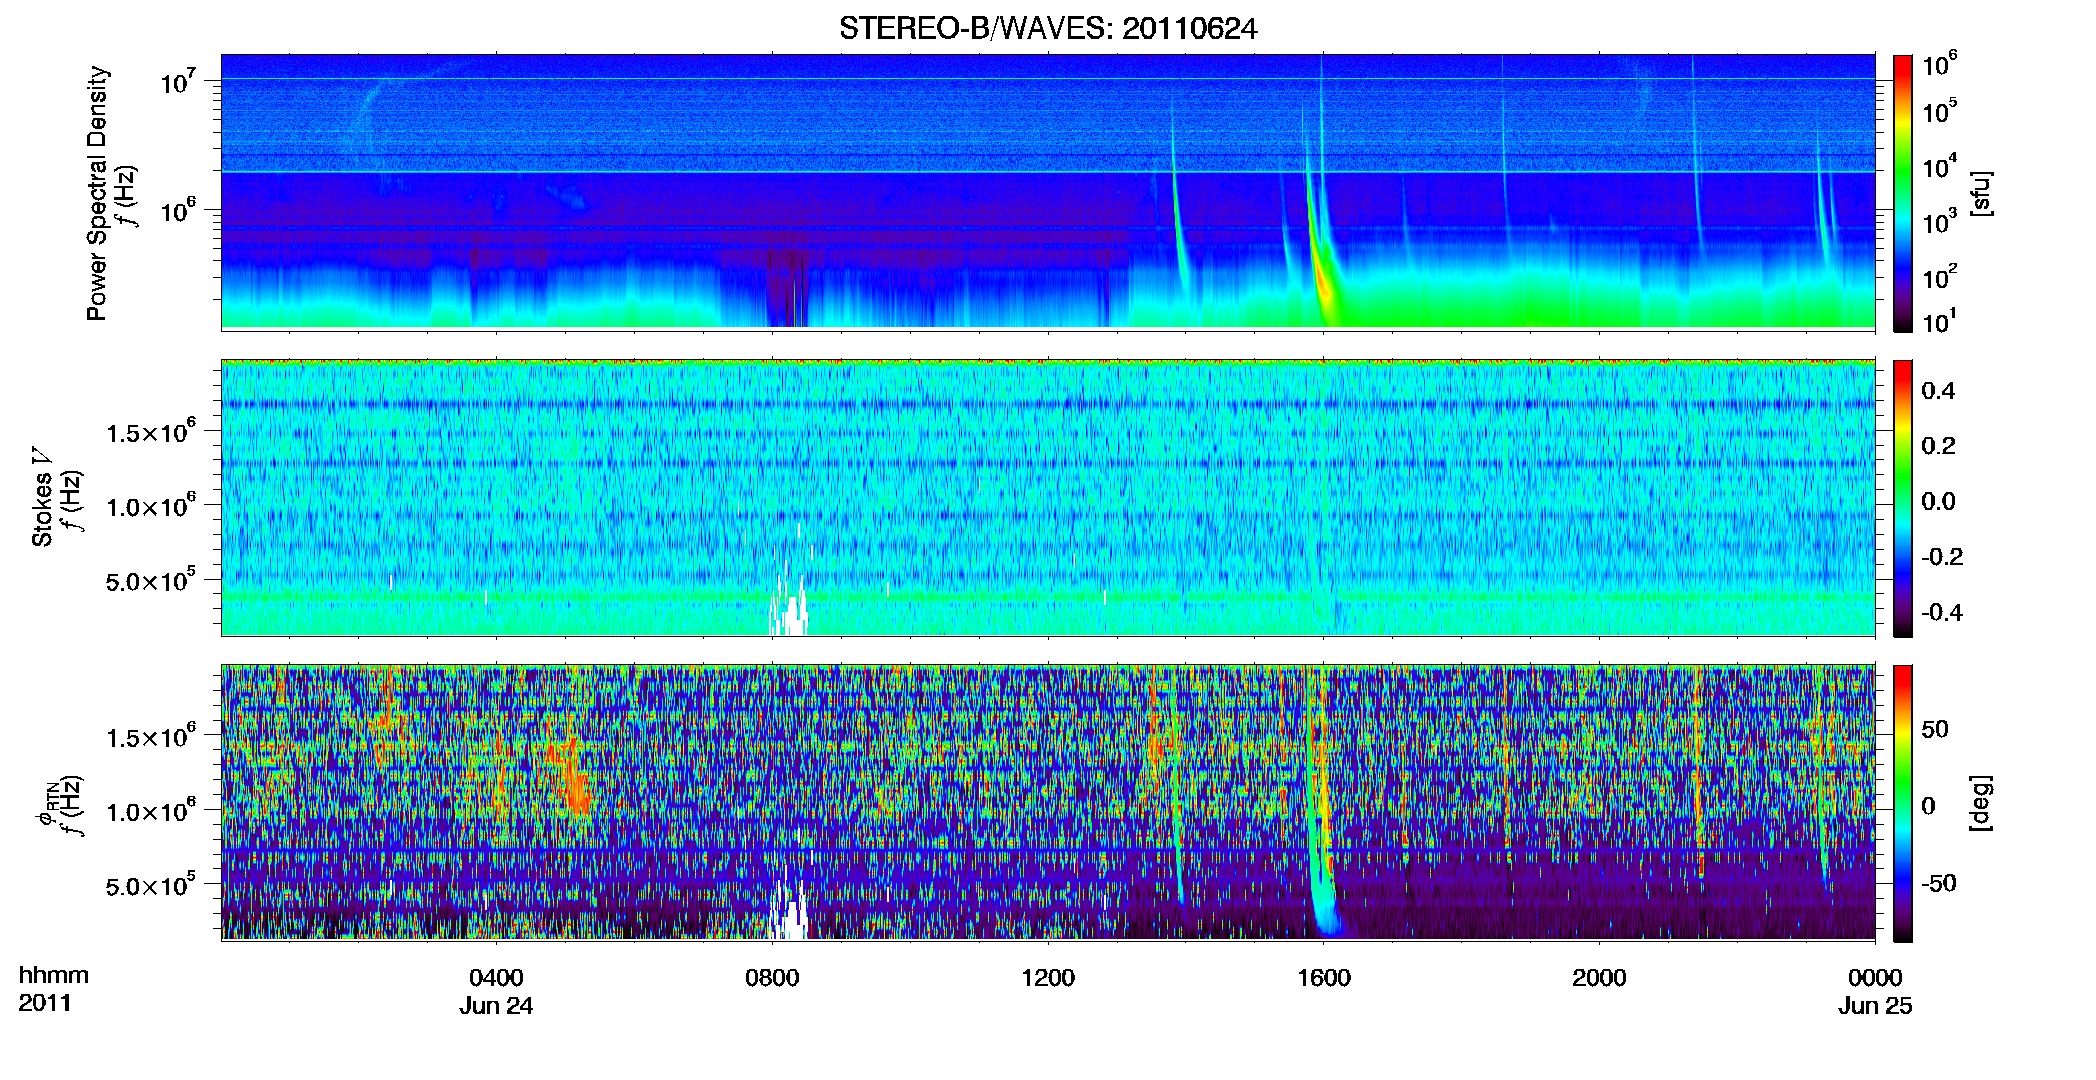Click the Stokes V color bar
Screen dimensions: 2096x1080
(1903, 498)
